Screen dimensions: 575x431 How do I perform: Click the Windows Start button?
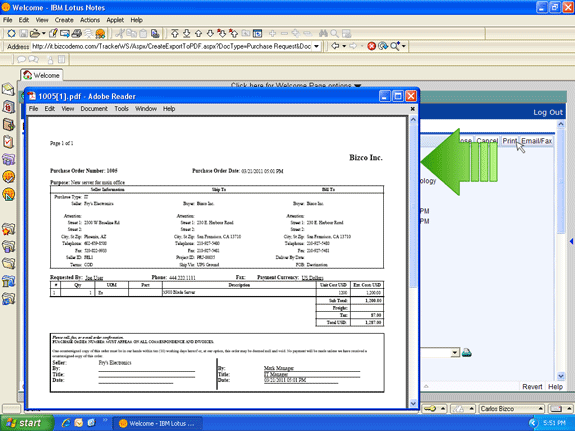click(26, 423)
